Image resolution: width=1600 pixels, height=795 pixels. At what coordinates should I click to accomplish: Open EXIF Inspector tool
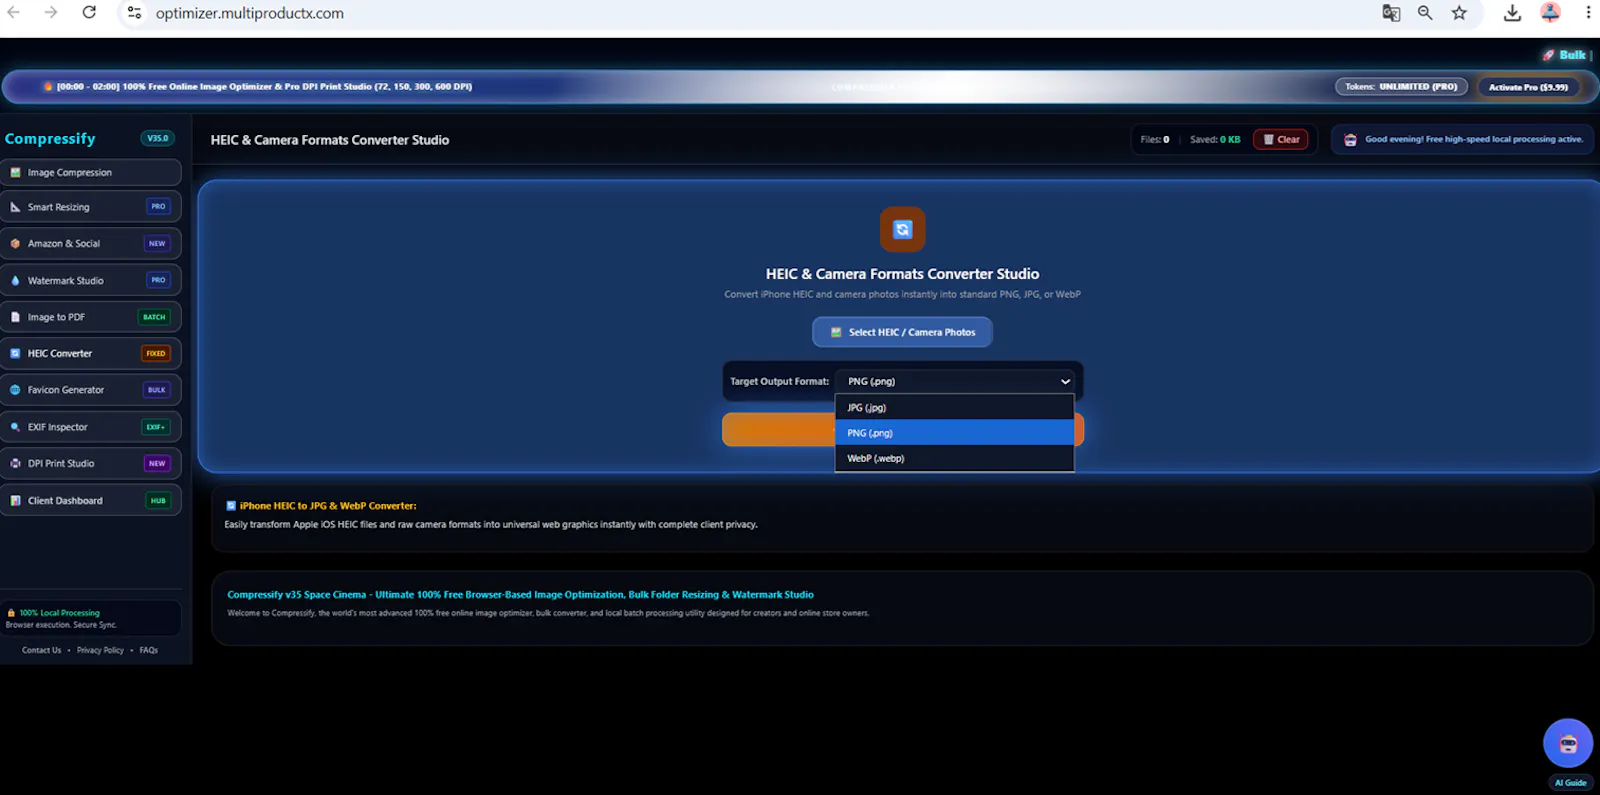coord(91,427)
